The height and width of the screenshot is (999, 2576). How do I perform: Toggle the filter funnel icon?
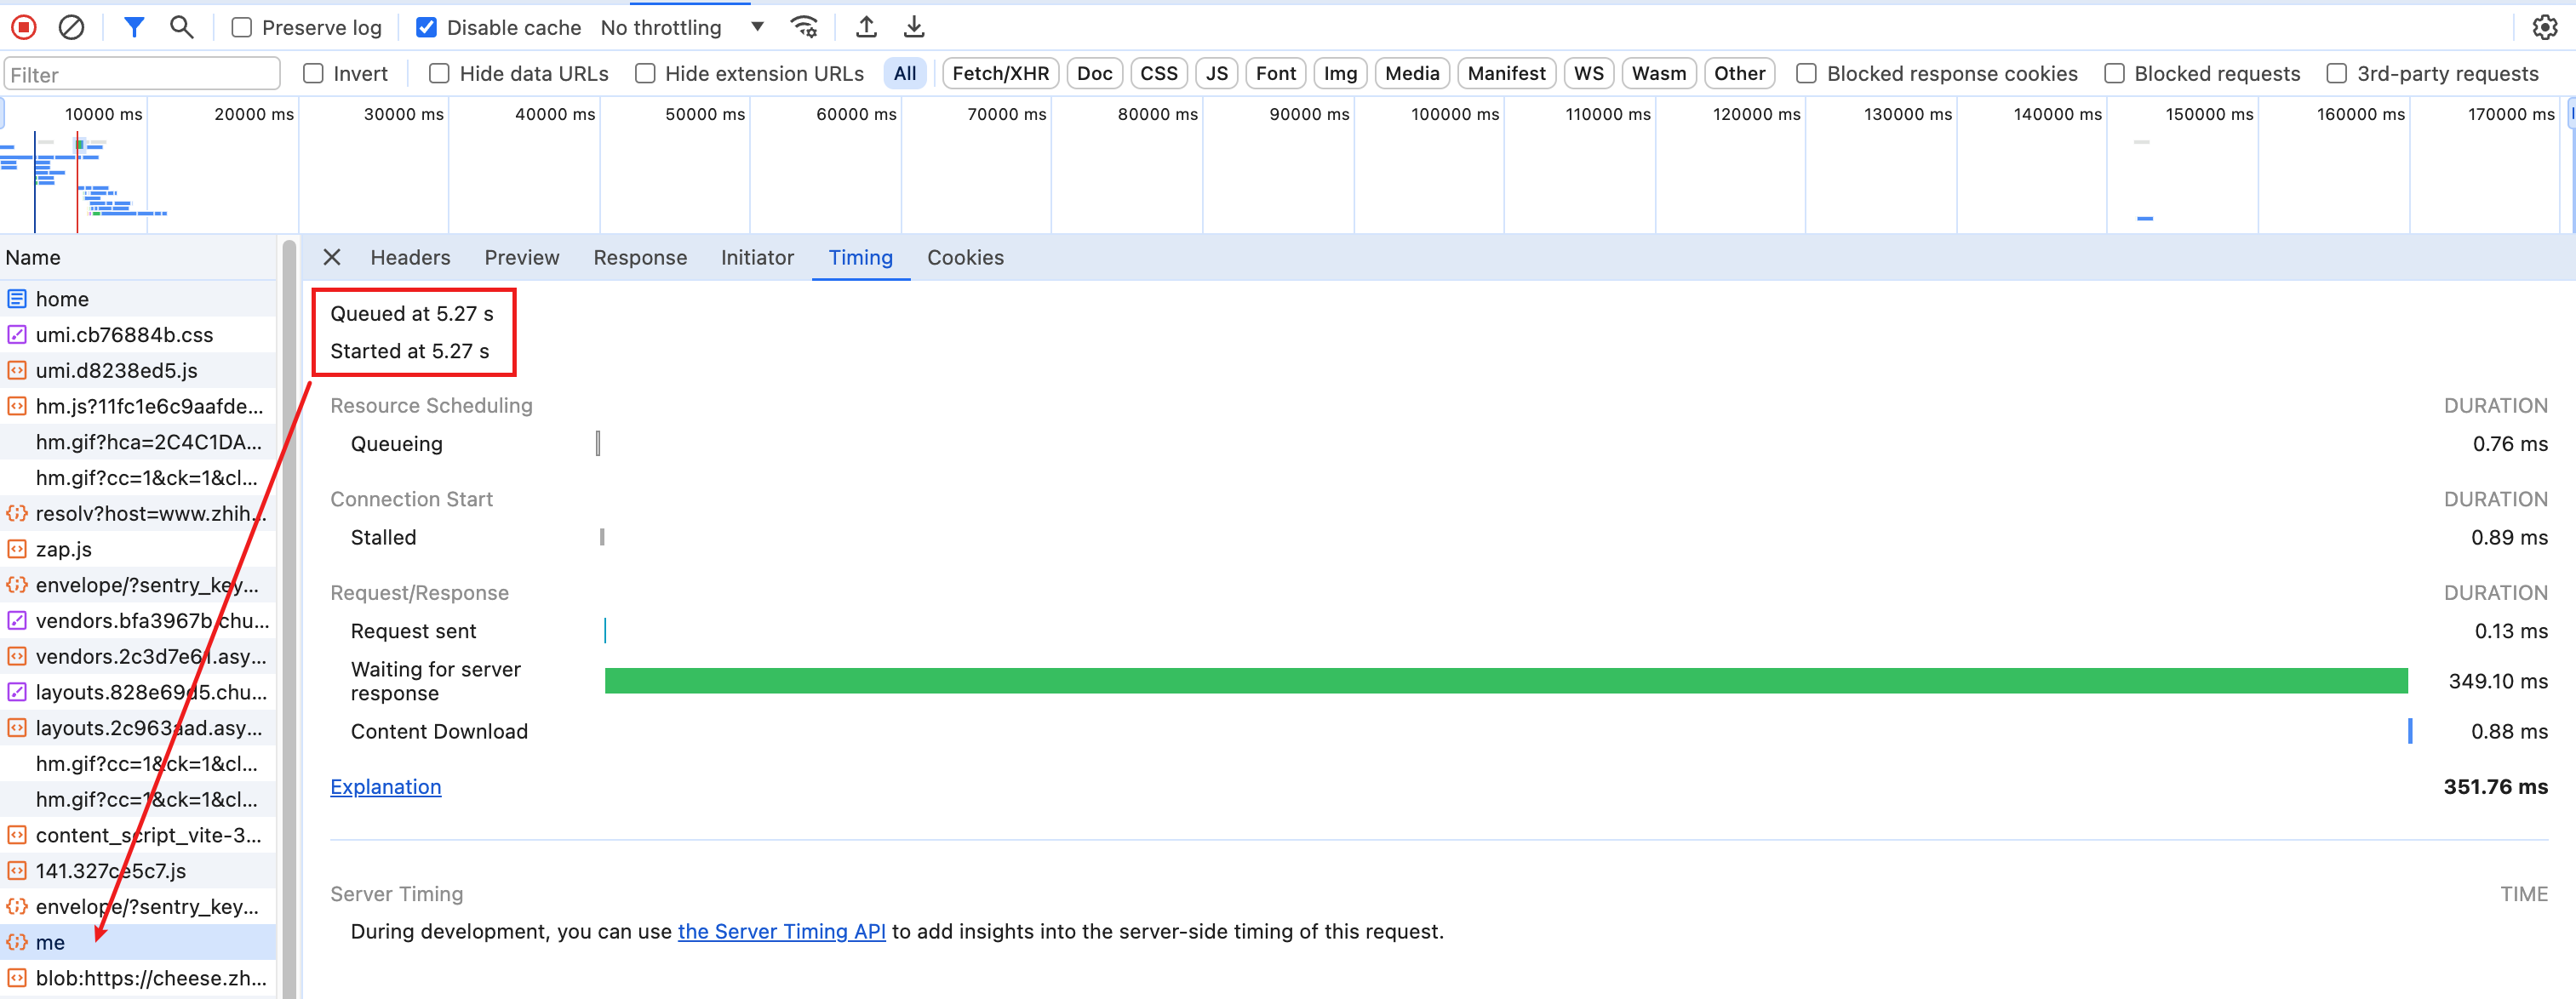pos(133,27)
